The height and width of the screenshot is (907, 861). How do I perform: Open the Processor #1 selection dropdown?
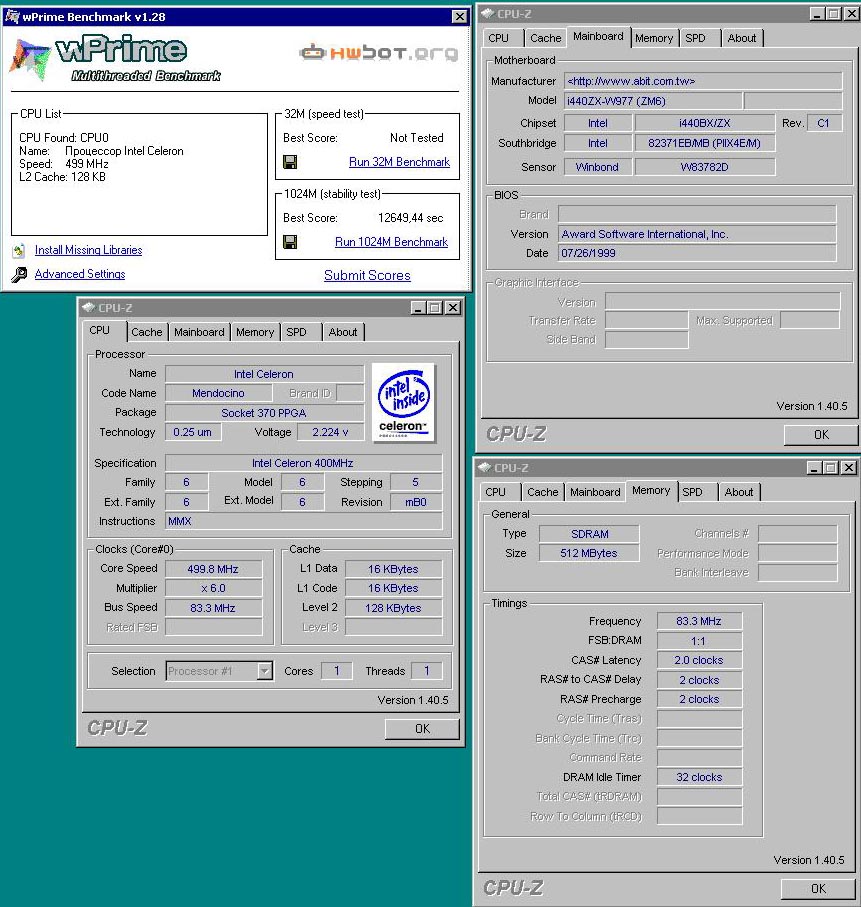(265, 671)
